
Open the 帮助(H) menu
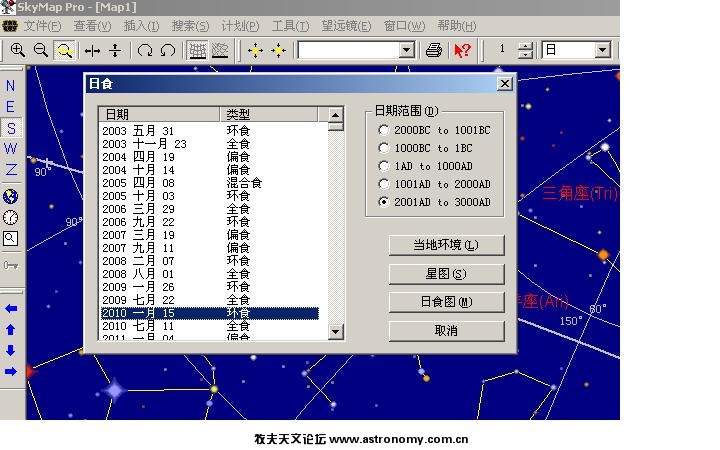click(x=456, y=26)
